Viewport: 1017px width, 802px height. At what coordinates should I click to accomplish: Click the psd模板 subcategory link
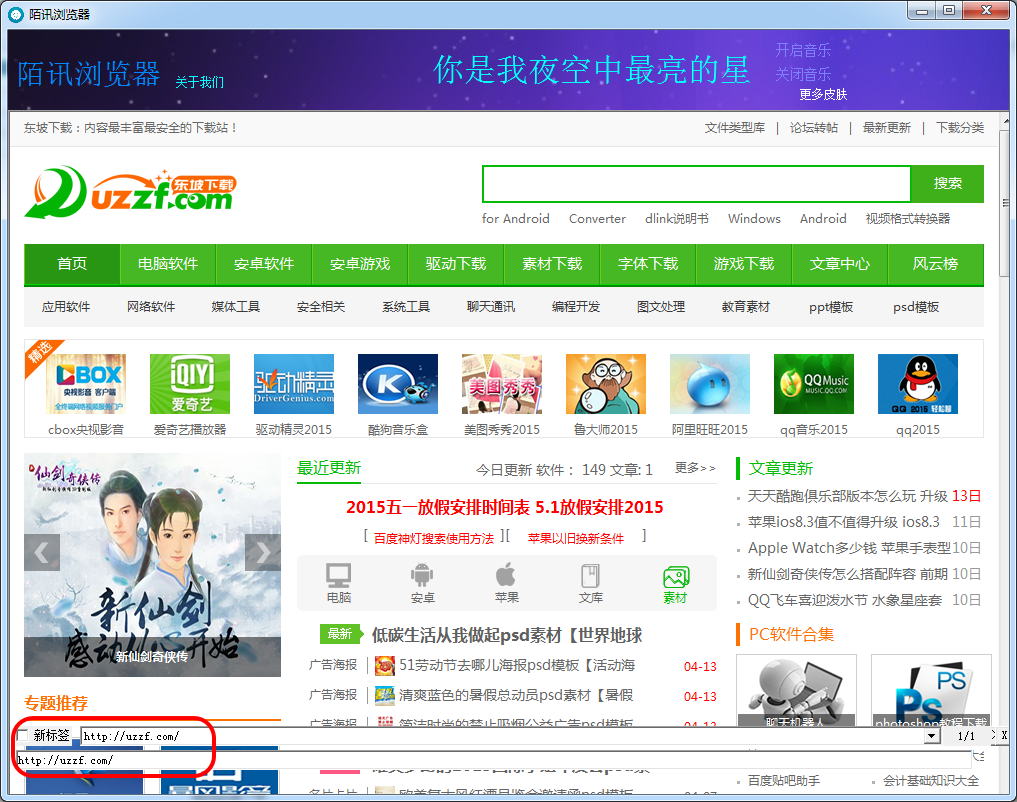click(916, 307)
